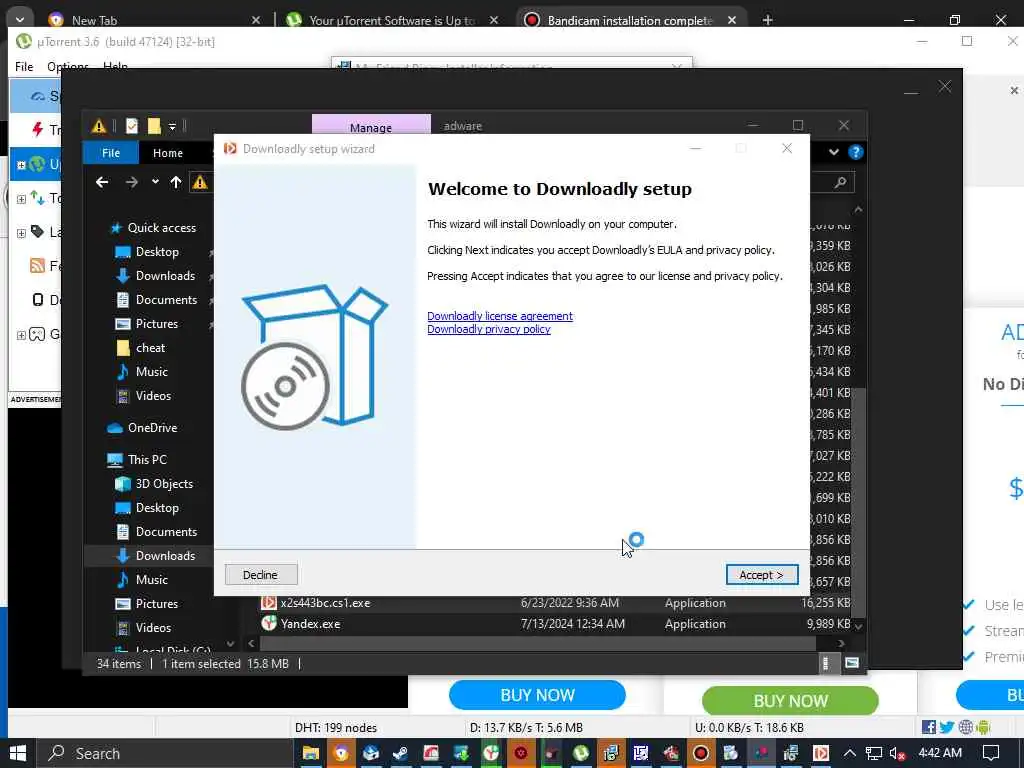The image size is (1024, 768).
Task: Expand the uTorrent Upgrade tree node
Action: tap(21, 165)
